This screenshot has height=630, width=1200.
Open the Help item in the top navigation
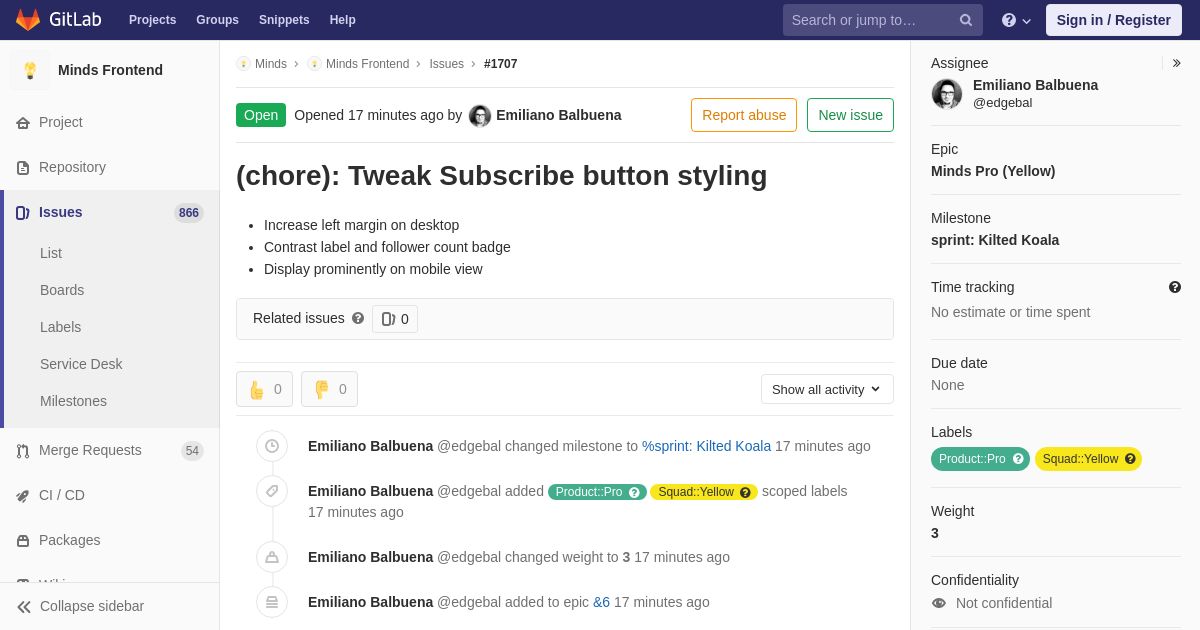[343, 20]
